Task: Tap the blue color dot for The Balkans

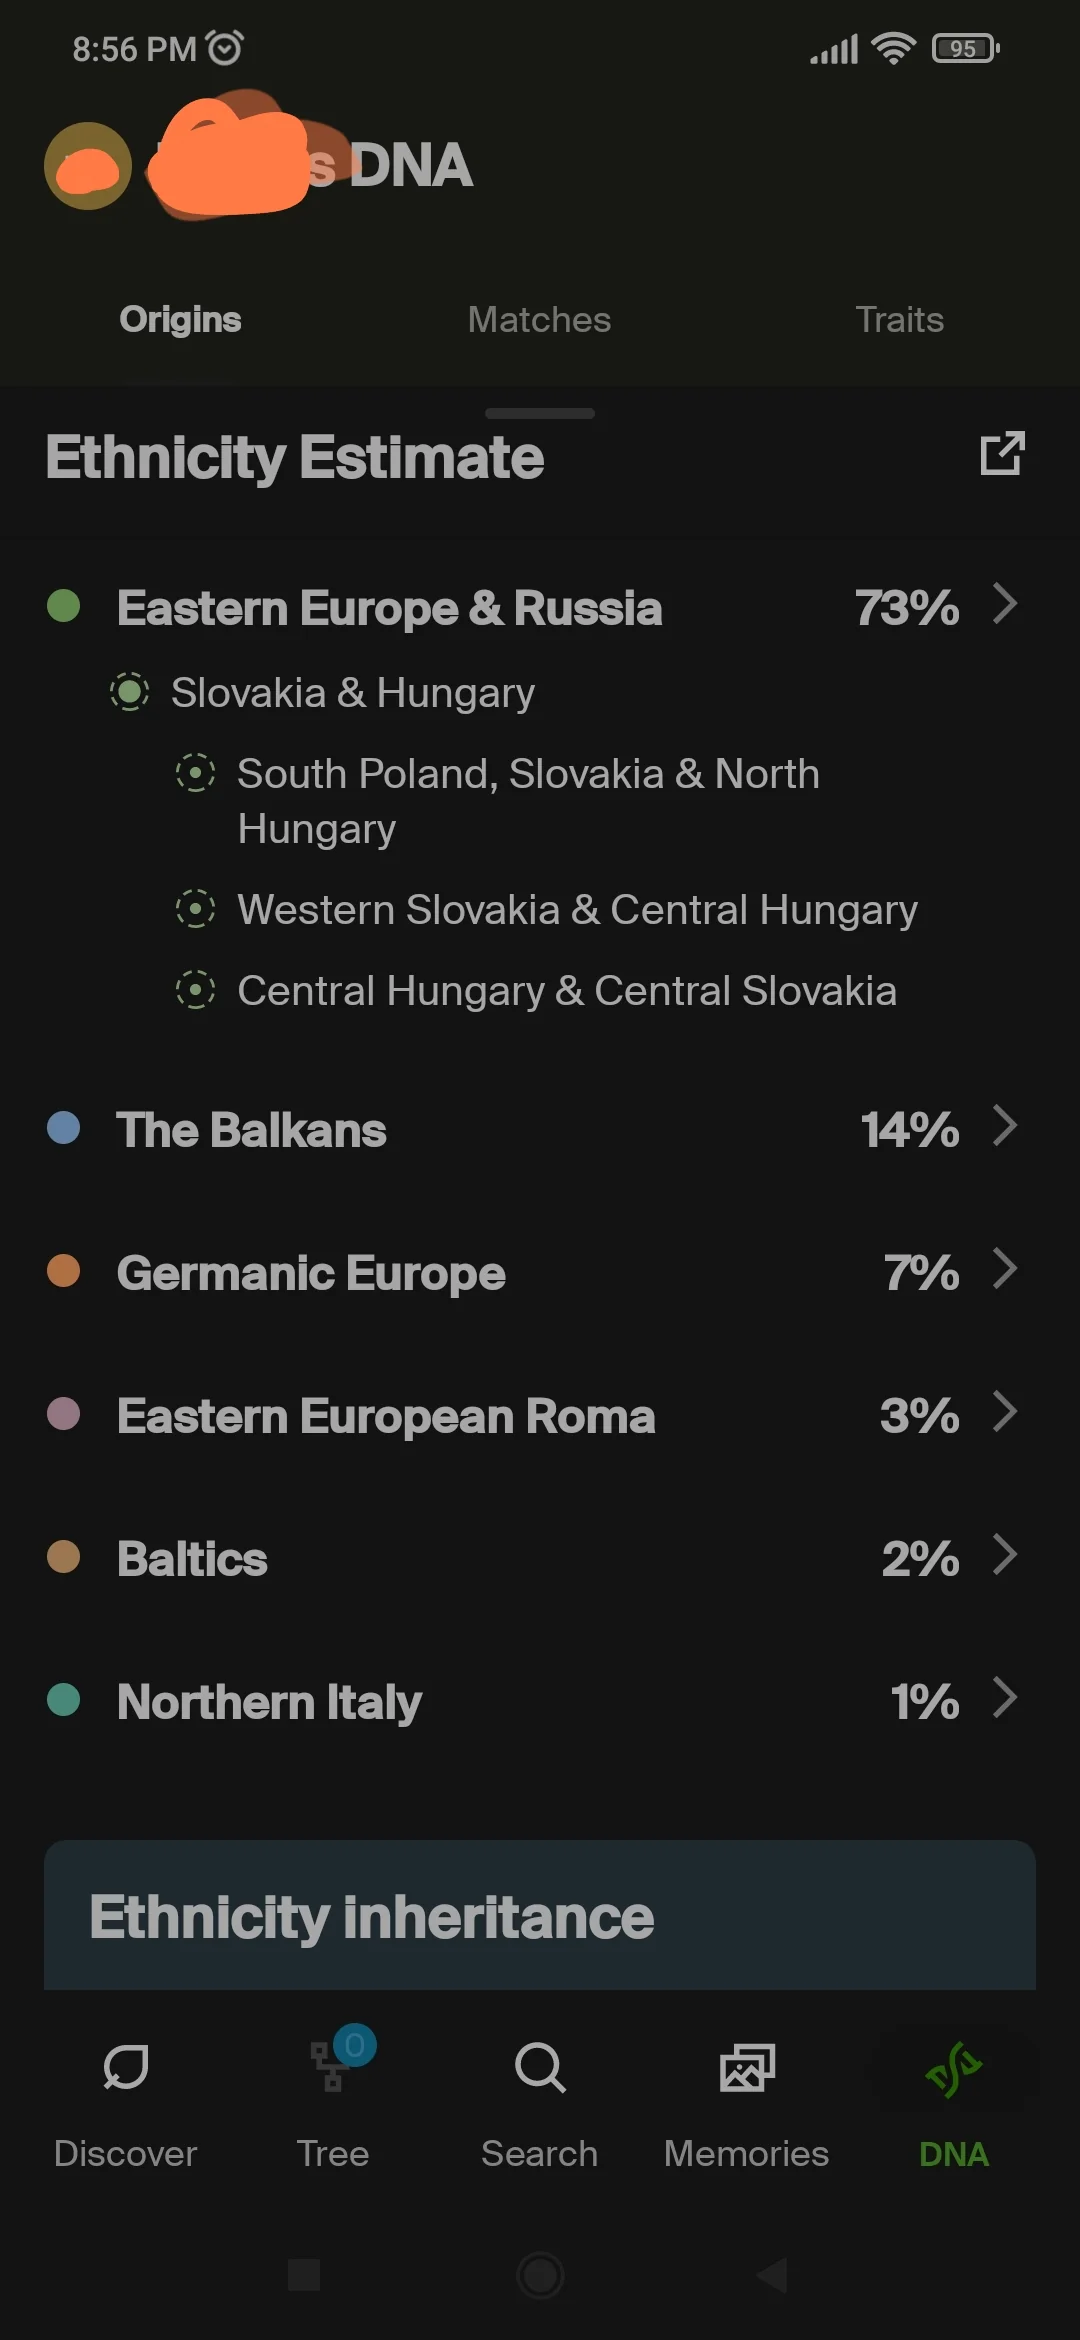Action: (64, 1129)
